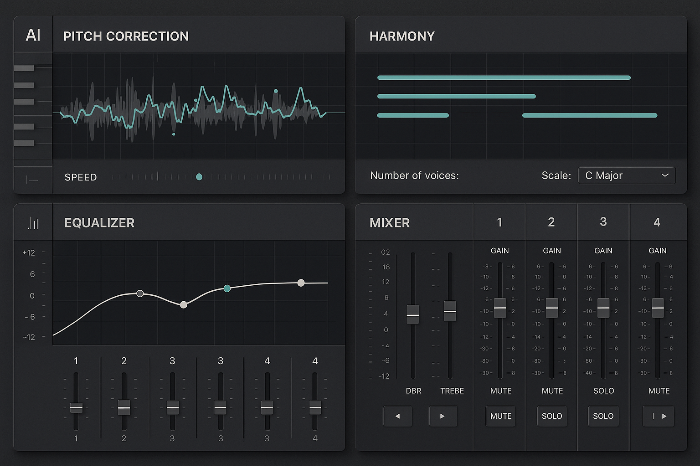This screenshot has height=466, width=700.
Task: Click the '-12' EQ scale label
Action: pos(29,337)
